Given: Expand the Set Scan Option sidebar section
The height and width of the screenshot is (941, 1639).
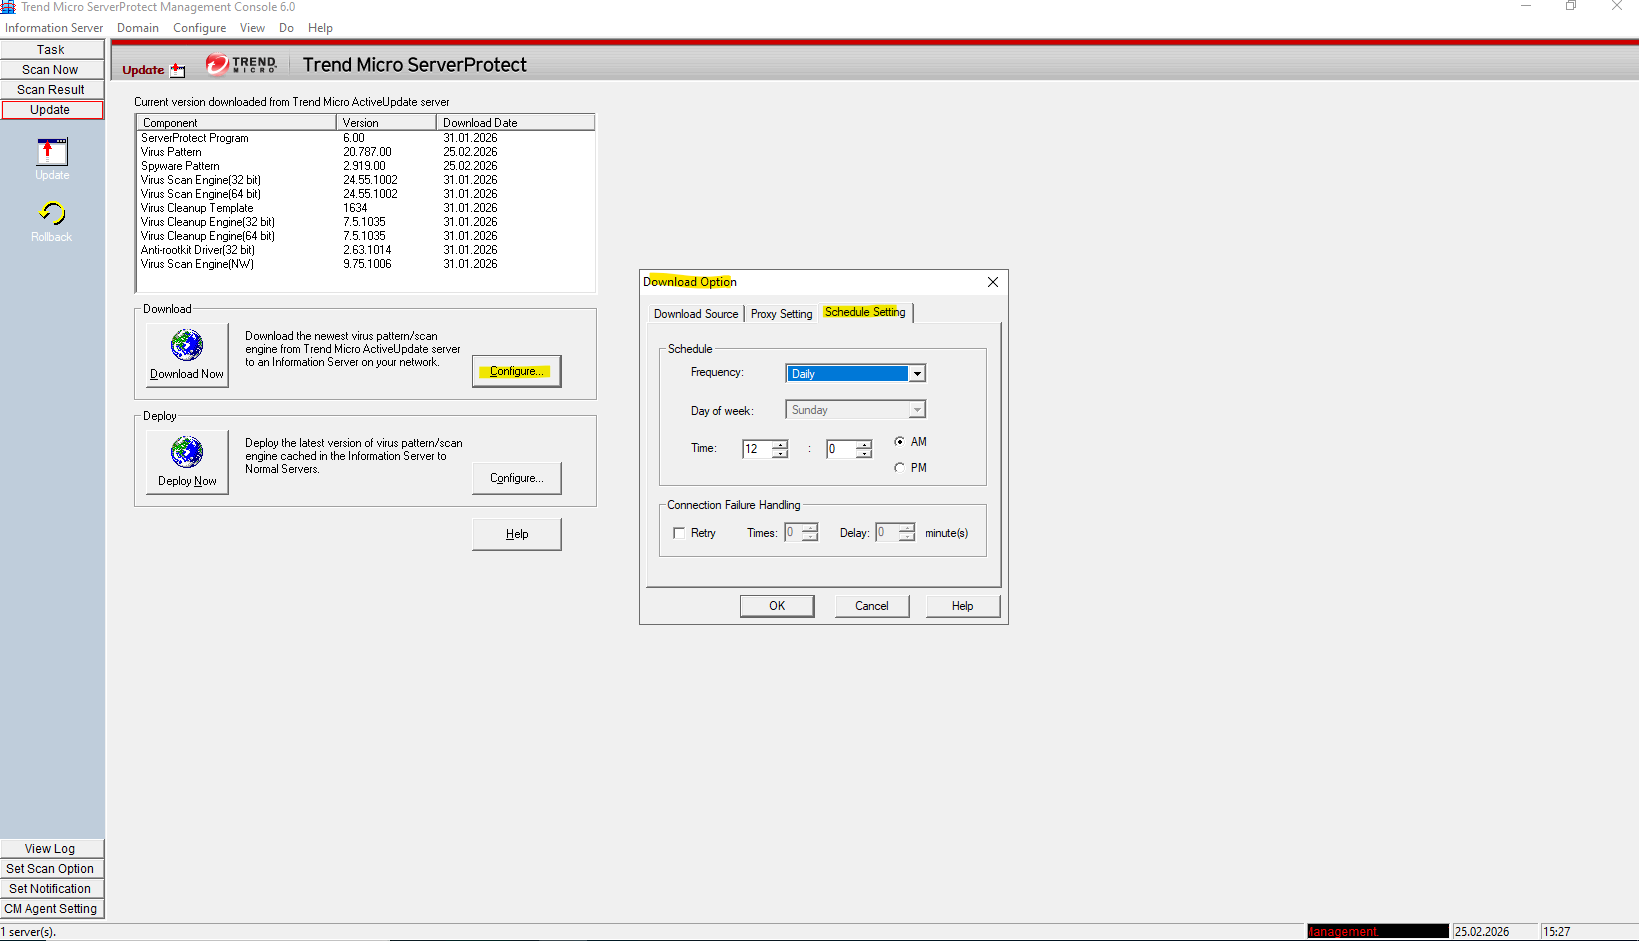Looking at the screenshot, I should (x=51, y=869).
